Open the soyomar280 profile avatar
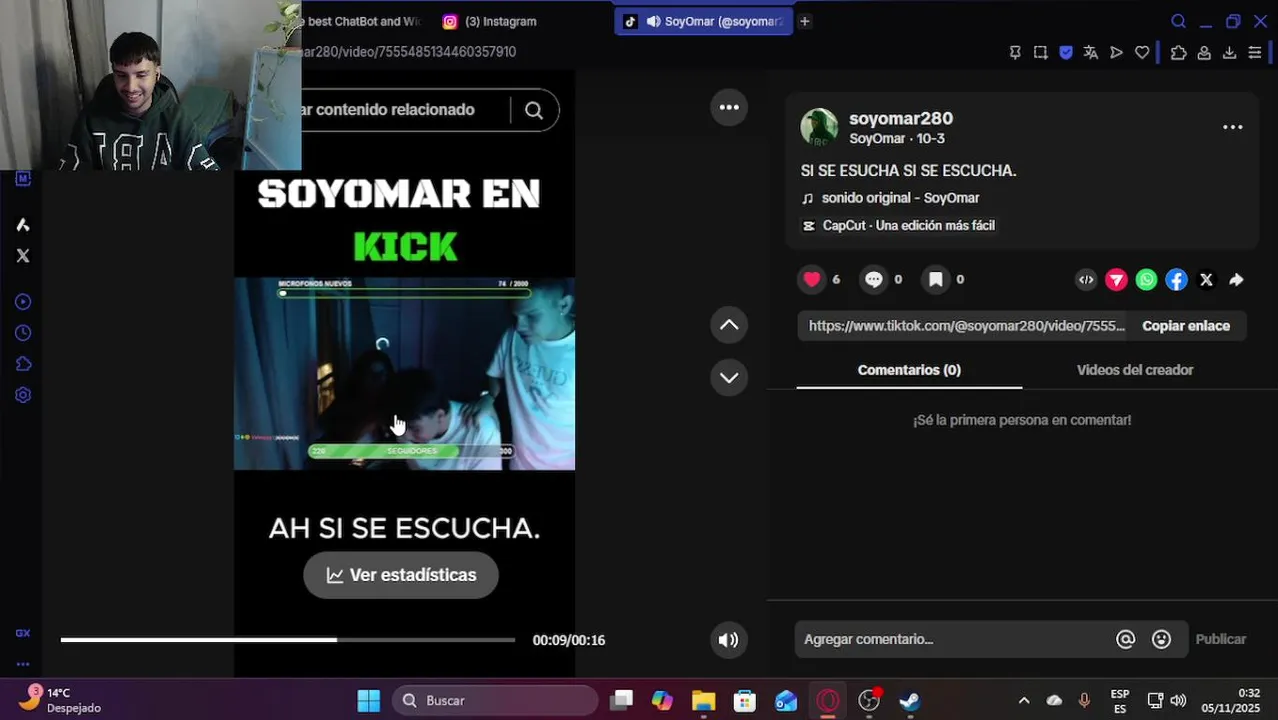This screenshot has width=1278, height=720. 819,127
